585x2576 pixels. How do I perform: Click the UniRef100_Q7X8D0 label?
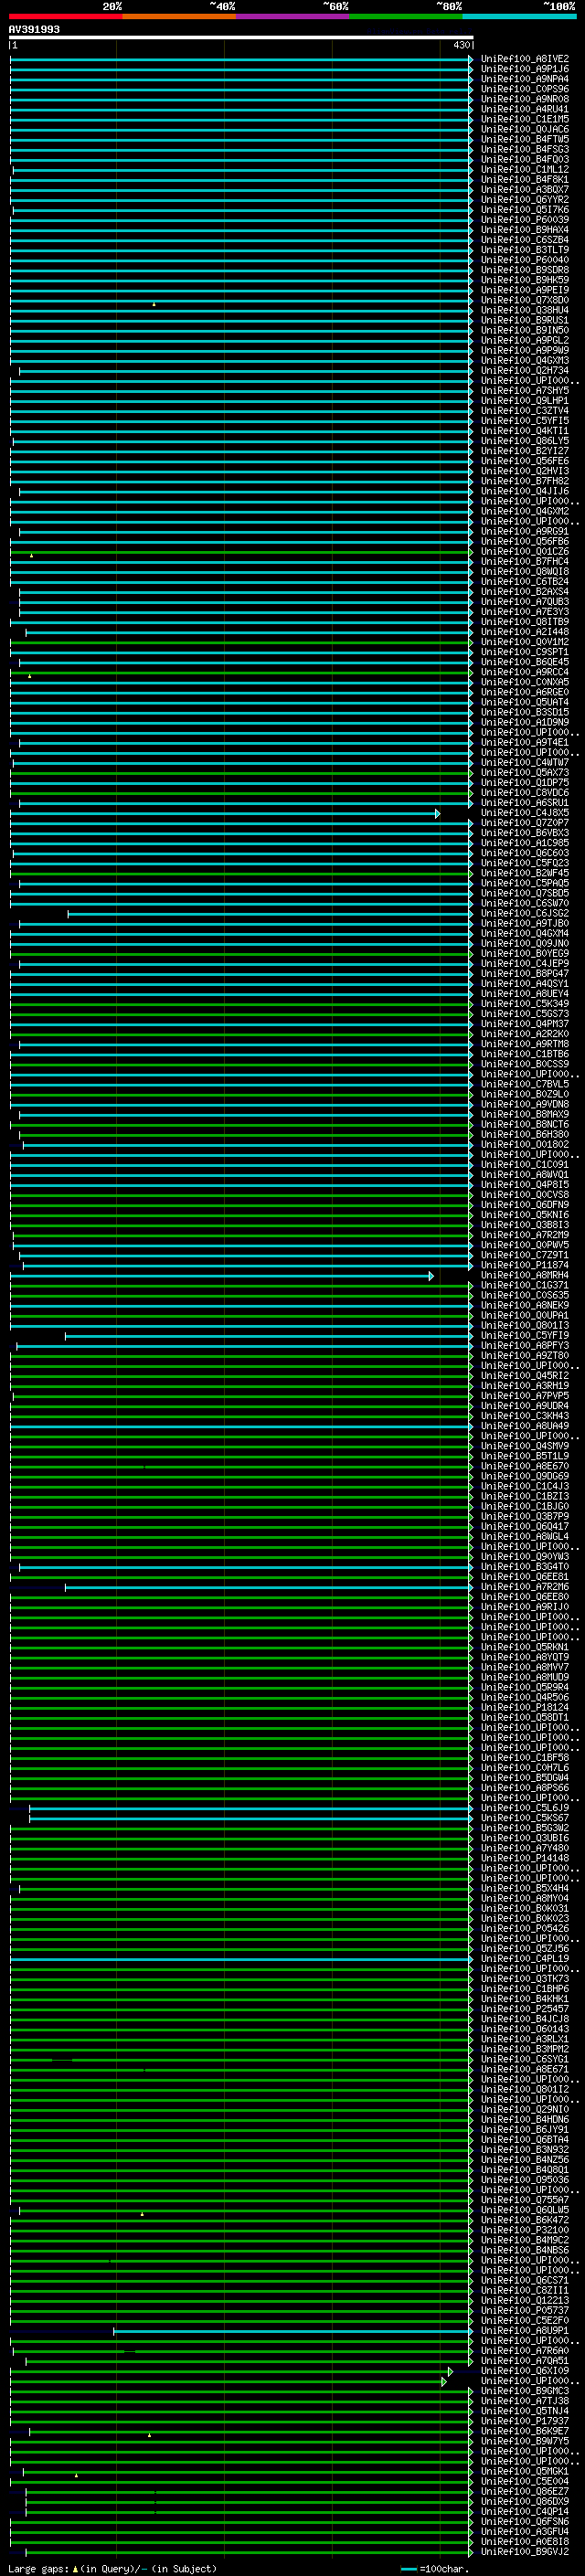point(524,300)
